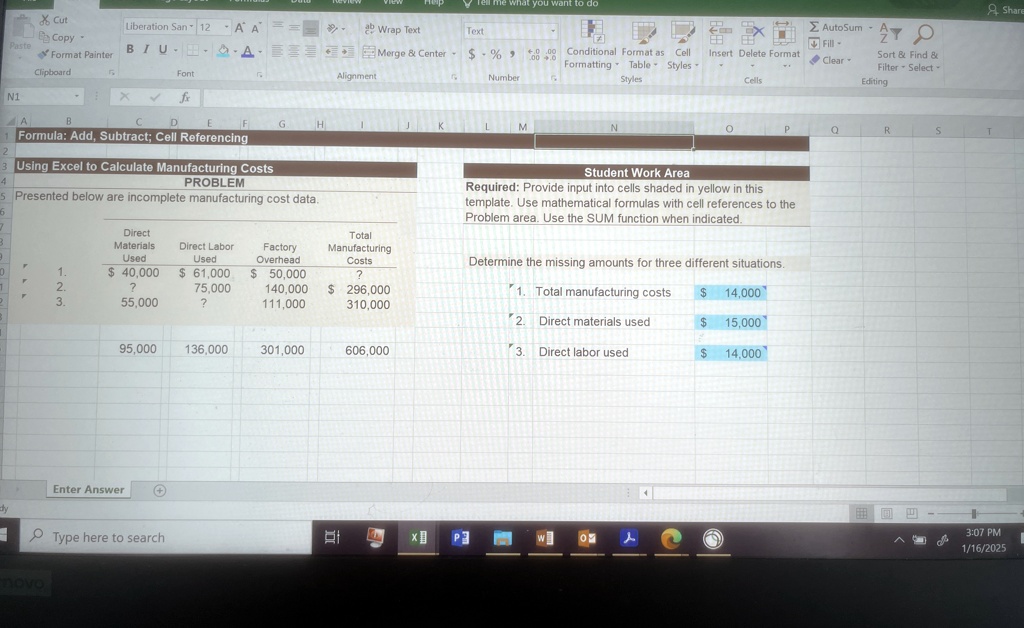The height and width of the screenshot is (628, 1024).
Task: Click the Insert Function fx icon
Action: (x=183, y=98)
